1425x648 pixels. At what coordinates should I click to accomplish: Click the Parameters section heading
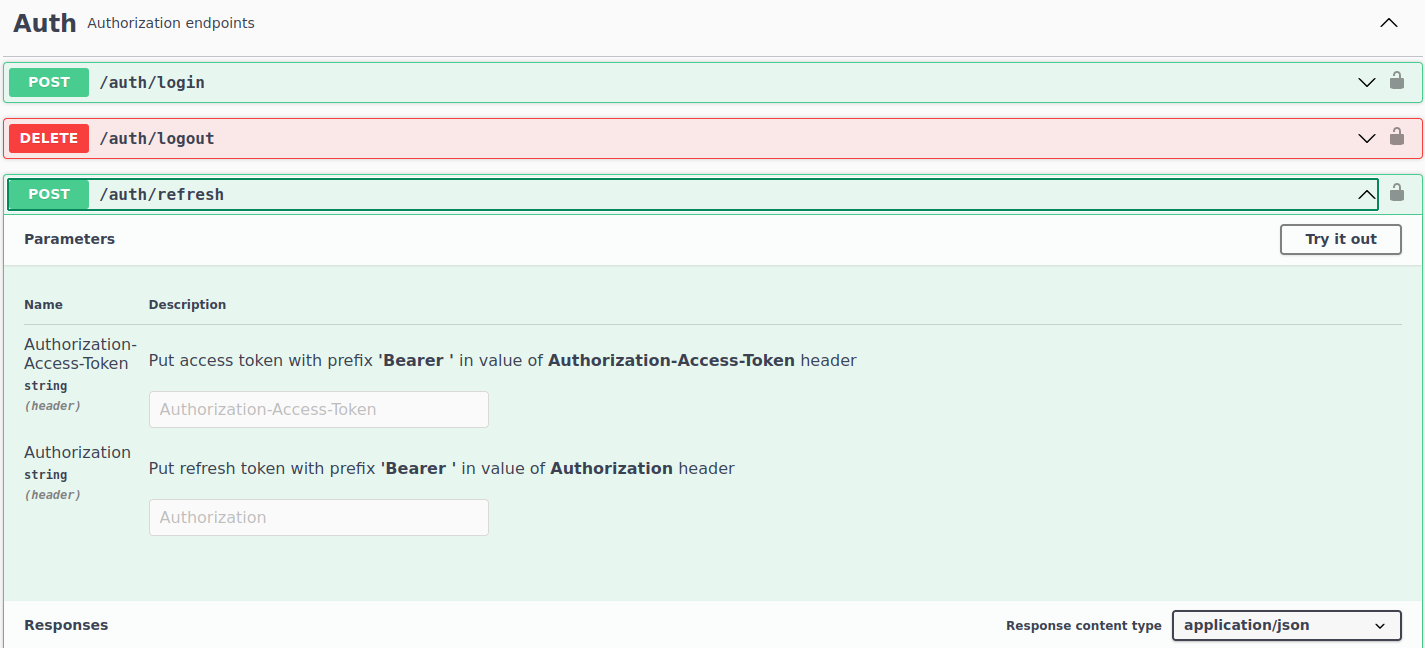click(x=70, y=239)
